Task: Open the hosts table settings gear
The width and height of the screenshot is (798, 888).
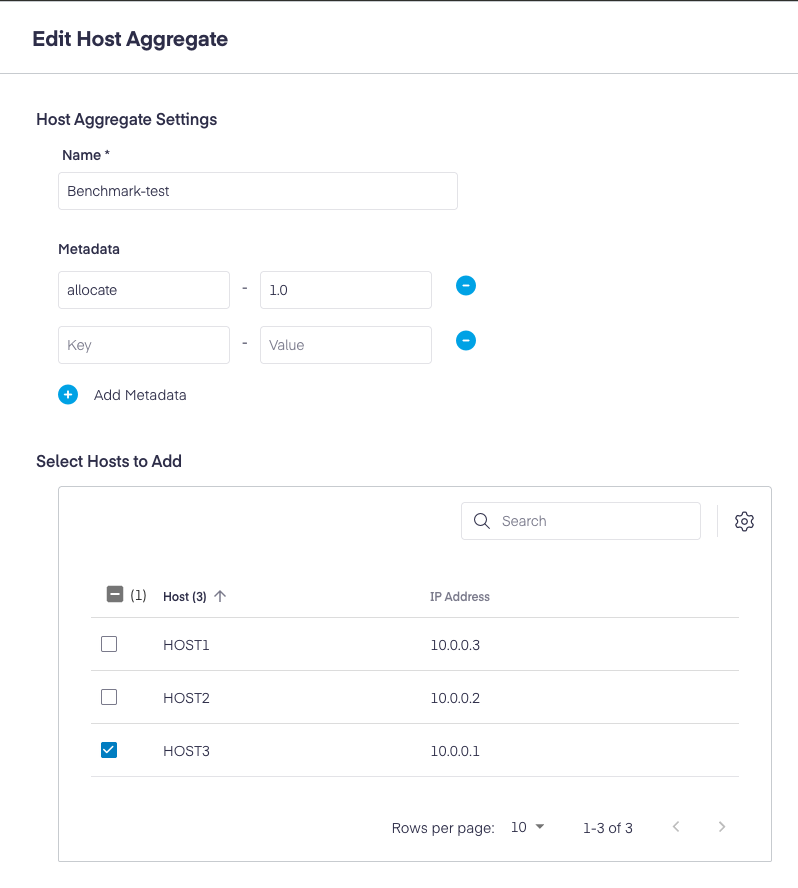Action: click(744, 521)
